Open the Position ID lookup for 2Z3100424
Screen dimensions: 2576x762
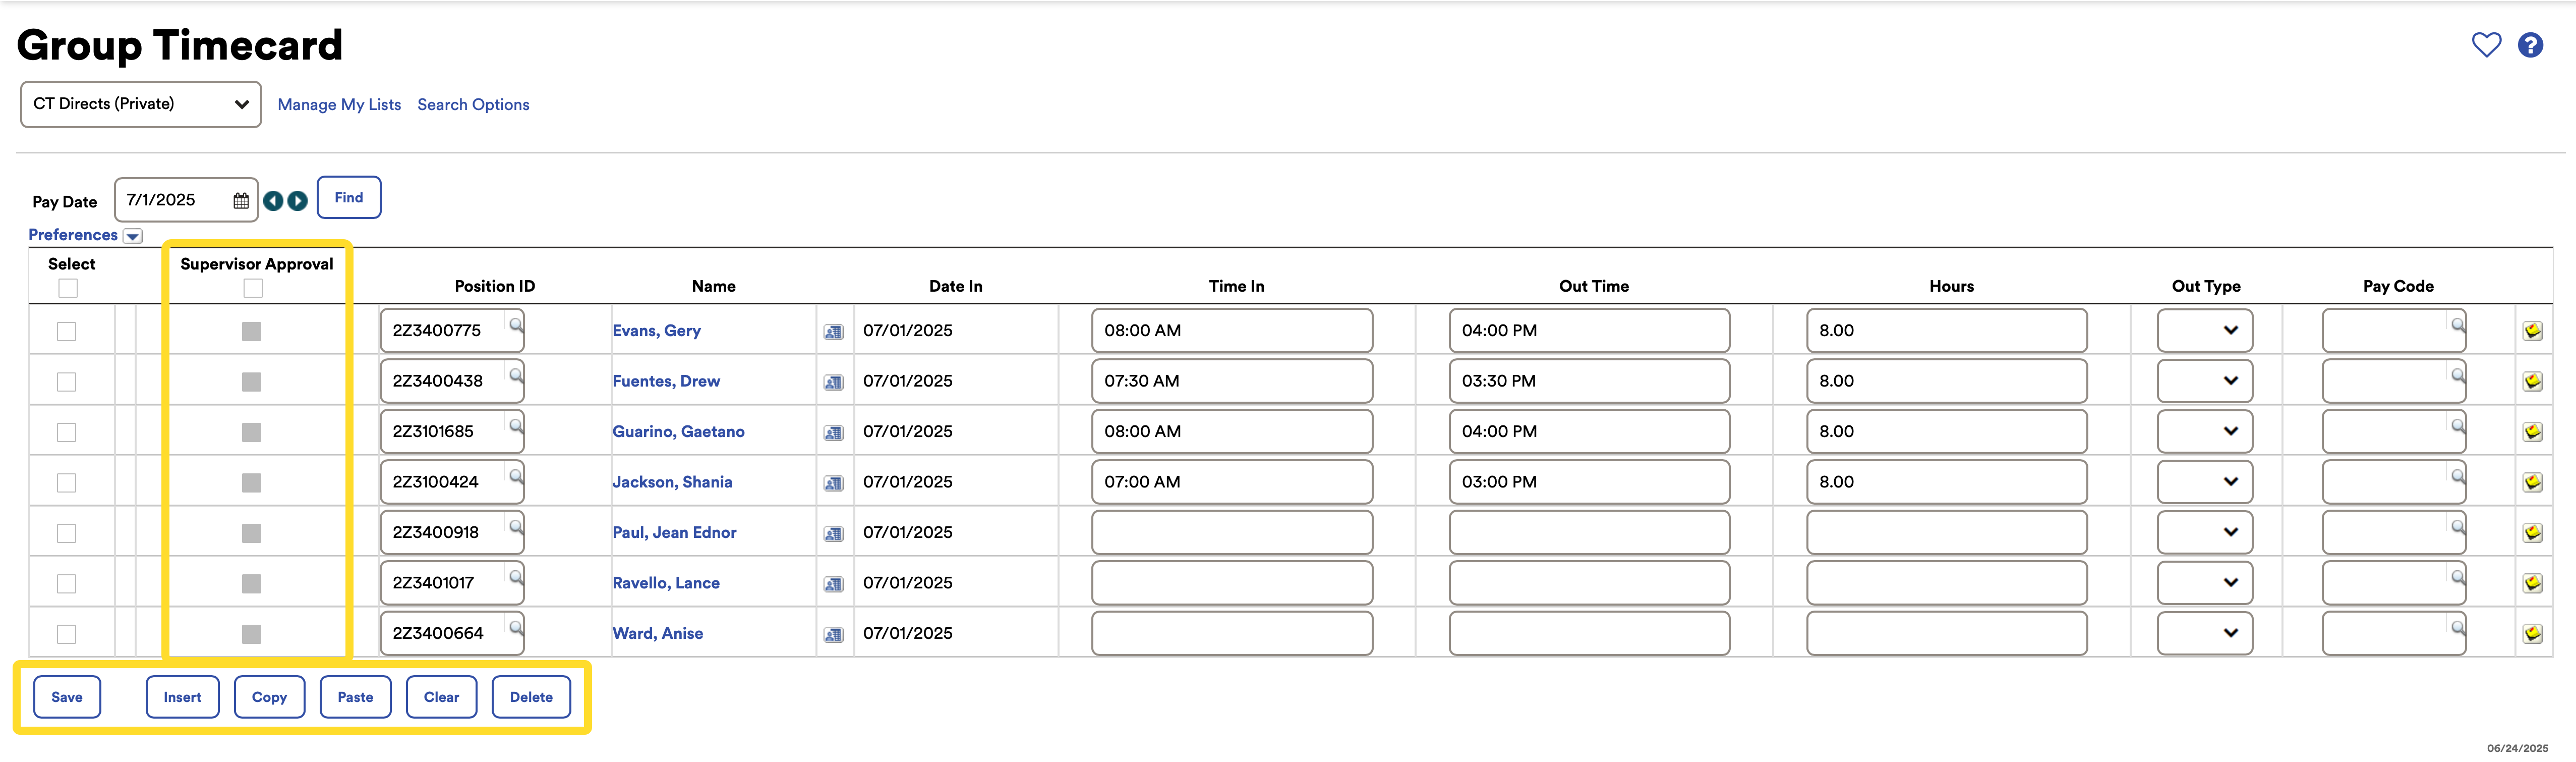(516, 476)
